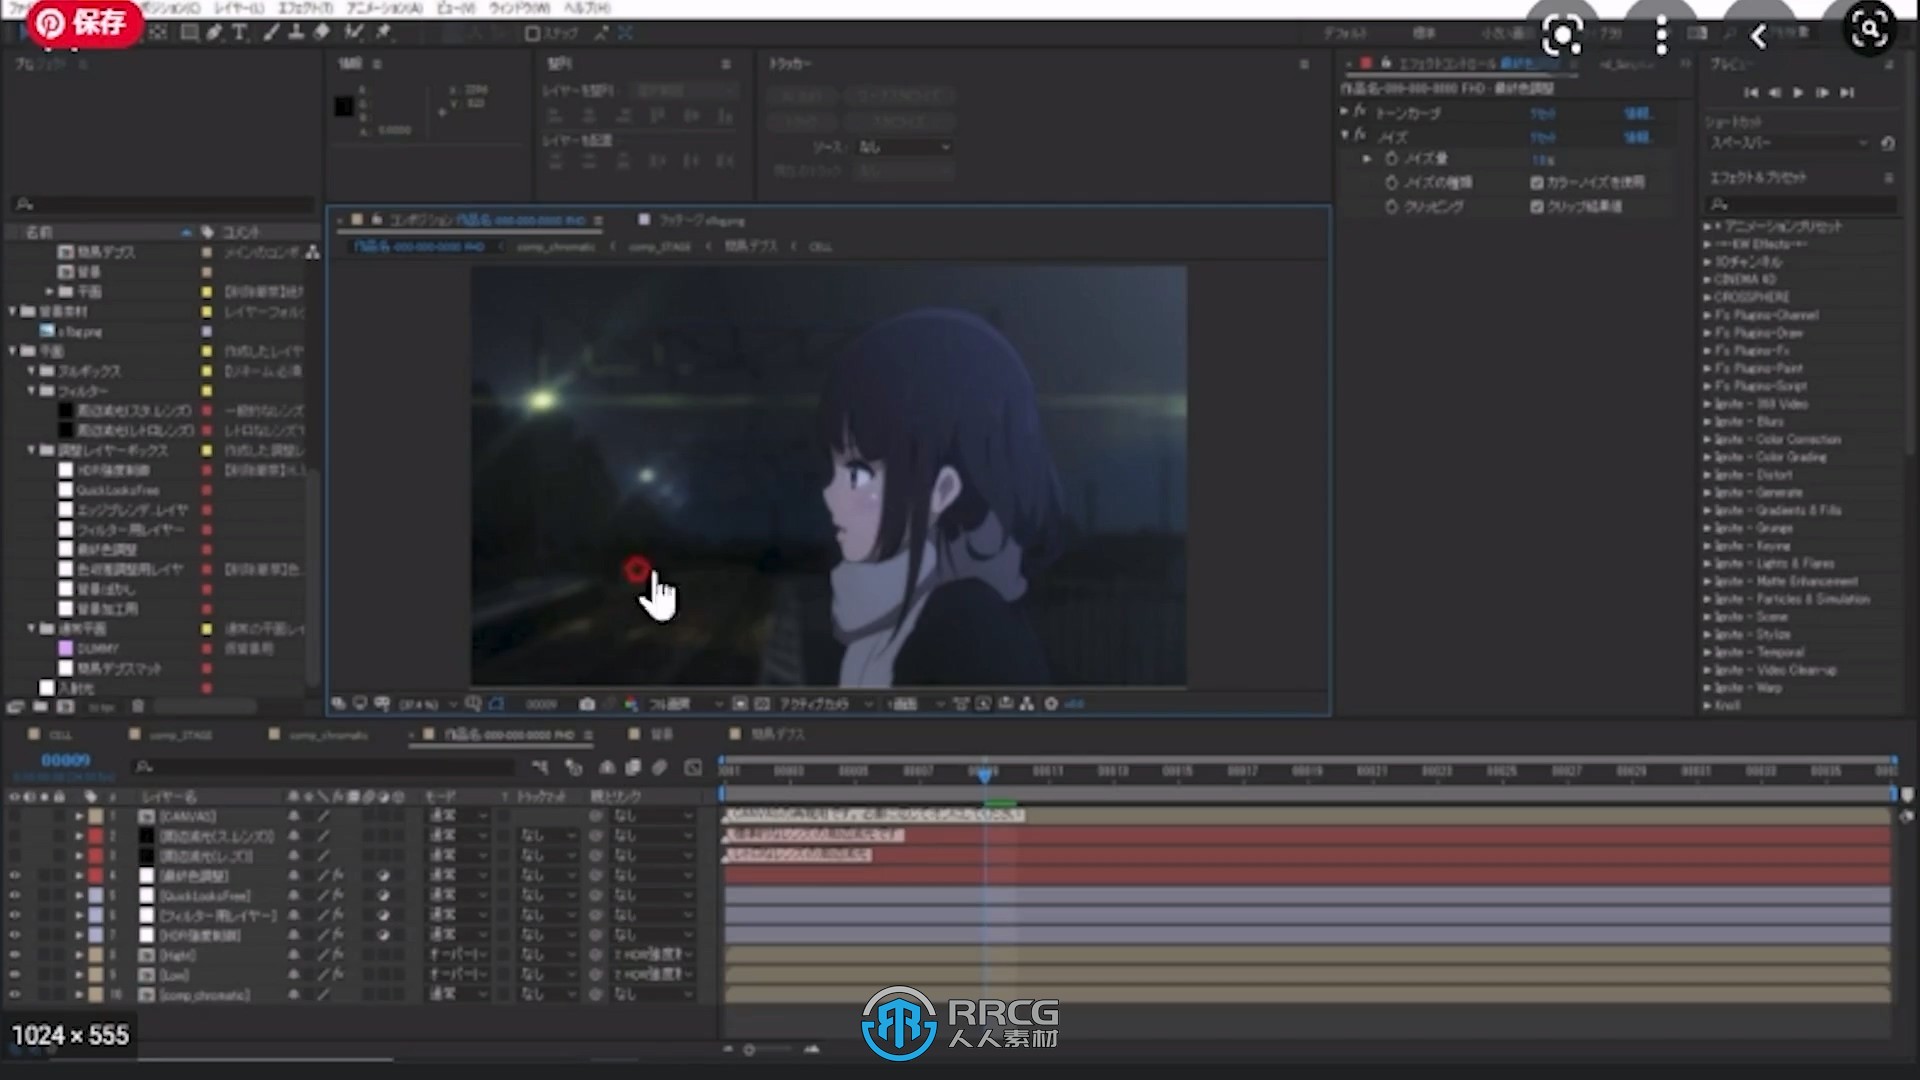Open the Help (H) menu
Image resolution: width=1920 pixels, height=1080 pixels.
pos(587,8)
